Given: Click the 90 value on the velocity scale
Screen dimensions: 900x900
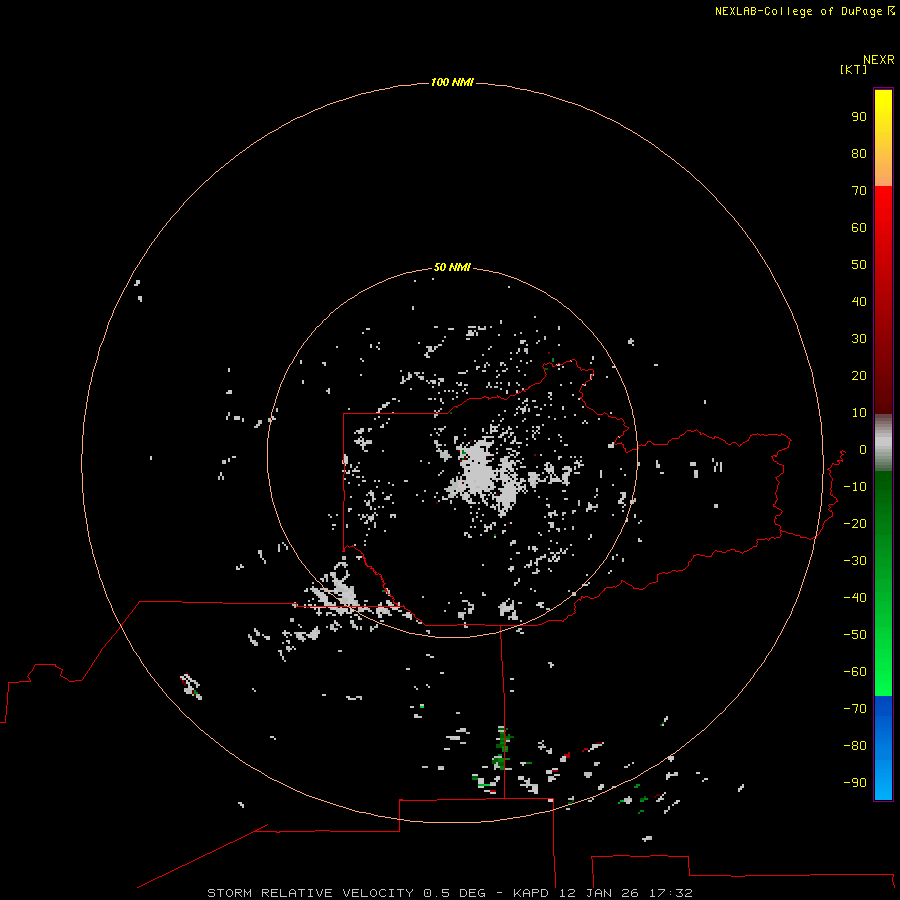Looking at the screenshot, I should click(x=859, y=117).
